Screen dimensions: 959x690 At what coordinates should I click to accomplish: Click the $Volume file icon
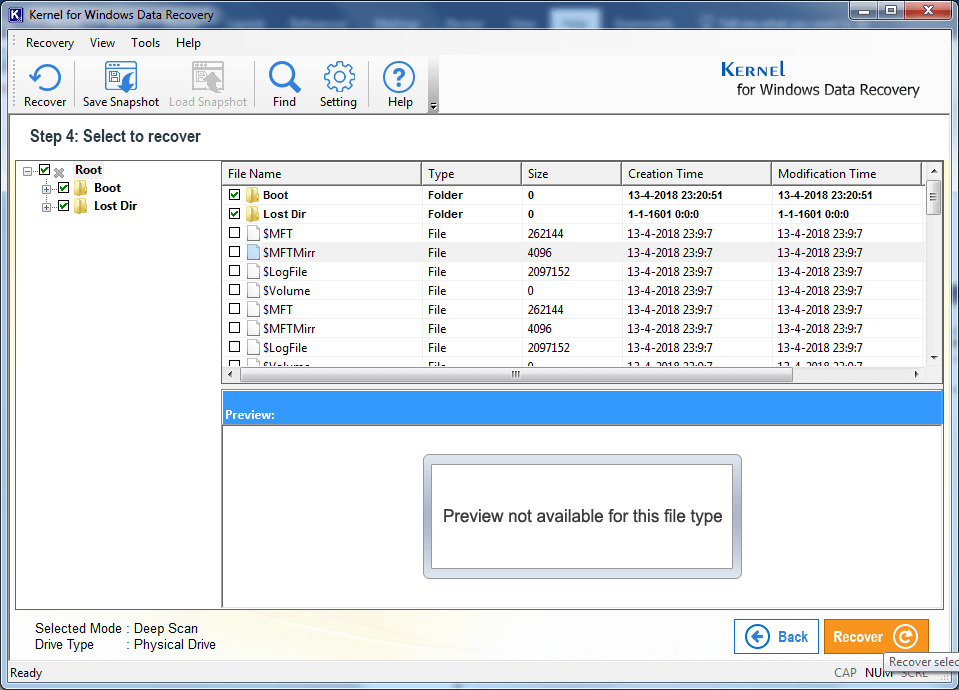click(253, 290)
